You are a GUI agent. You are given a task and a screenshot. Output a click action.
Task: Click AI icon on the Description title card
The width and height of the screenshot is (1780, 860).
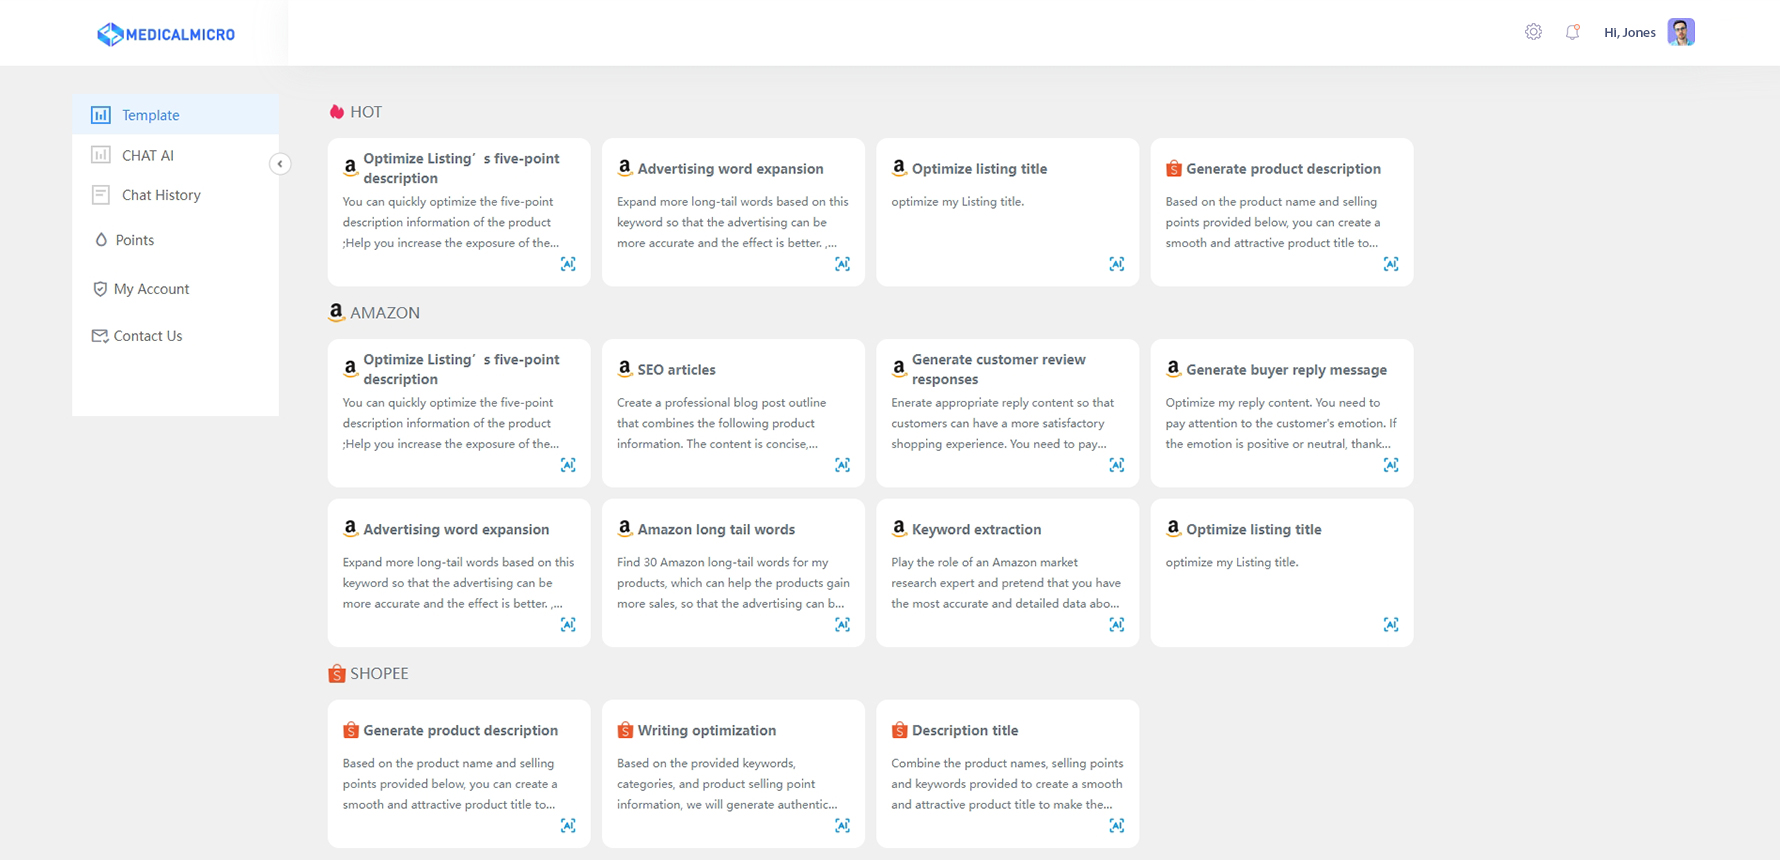(x=1116, y=826)
